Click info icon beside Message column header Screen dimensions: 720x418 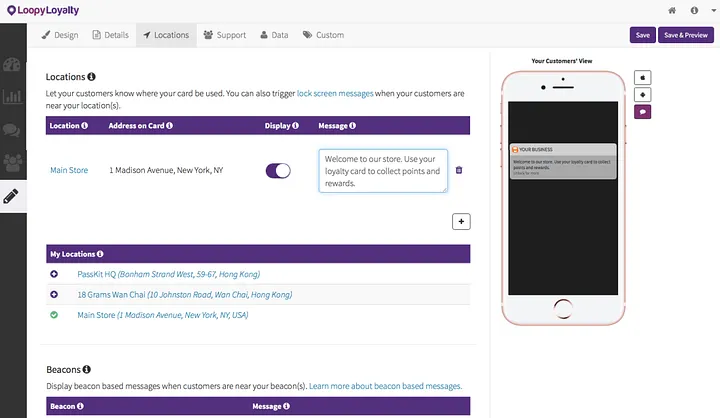point(352,125)
